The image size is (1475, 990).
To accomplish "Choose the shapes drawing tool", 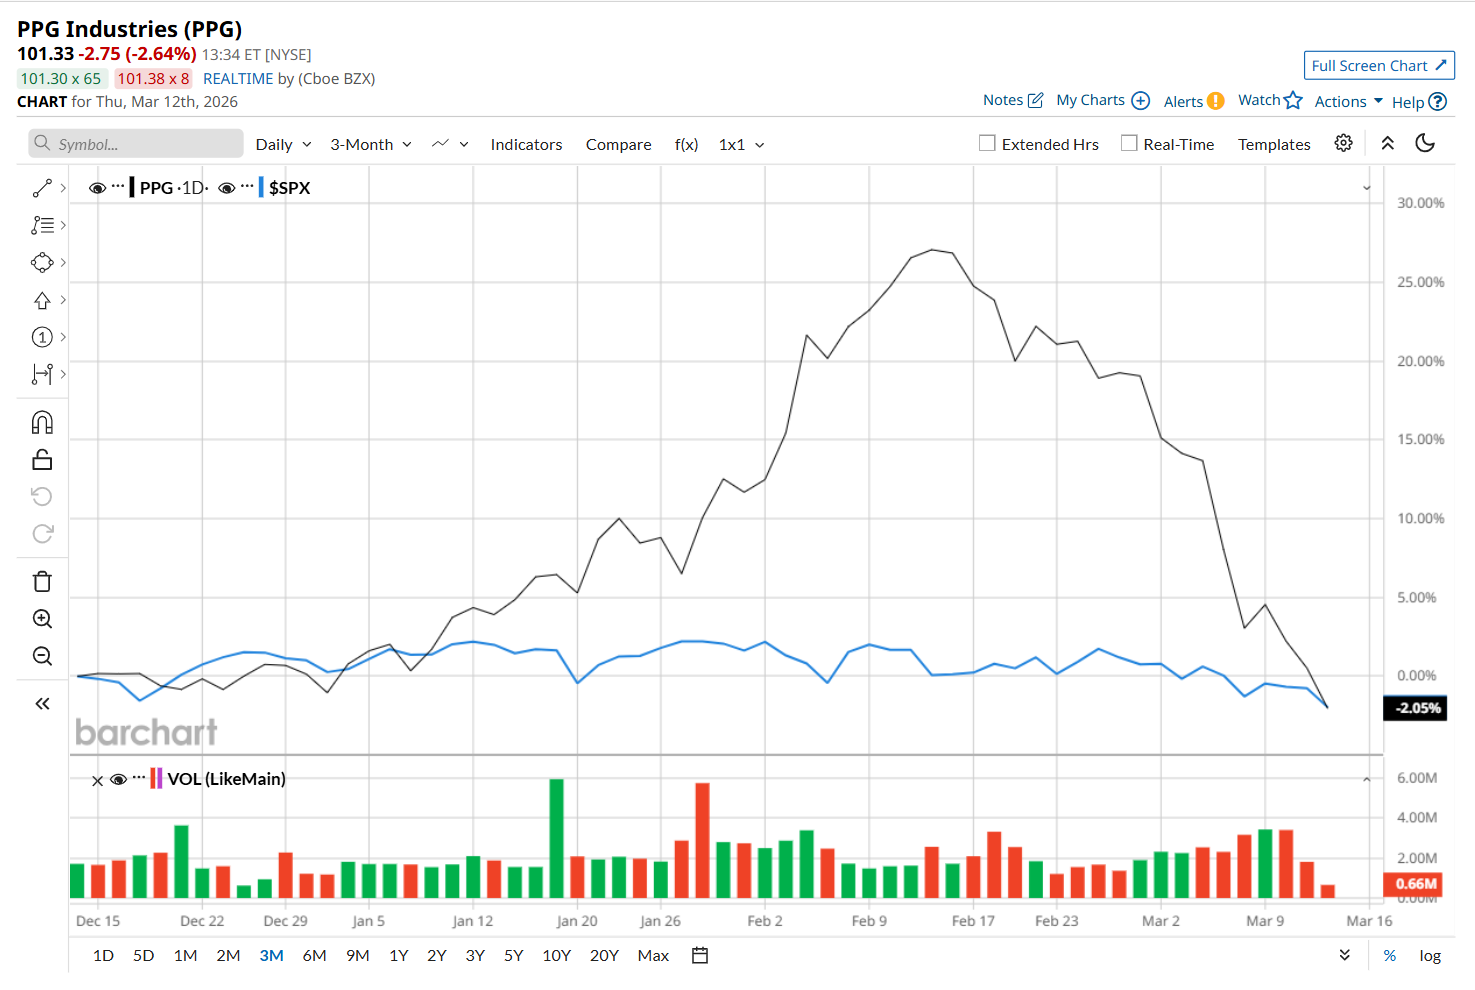I will click(42, 262).
